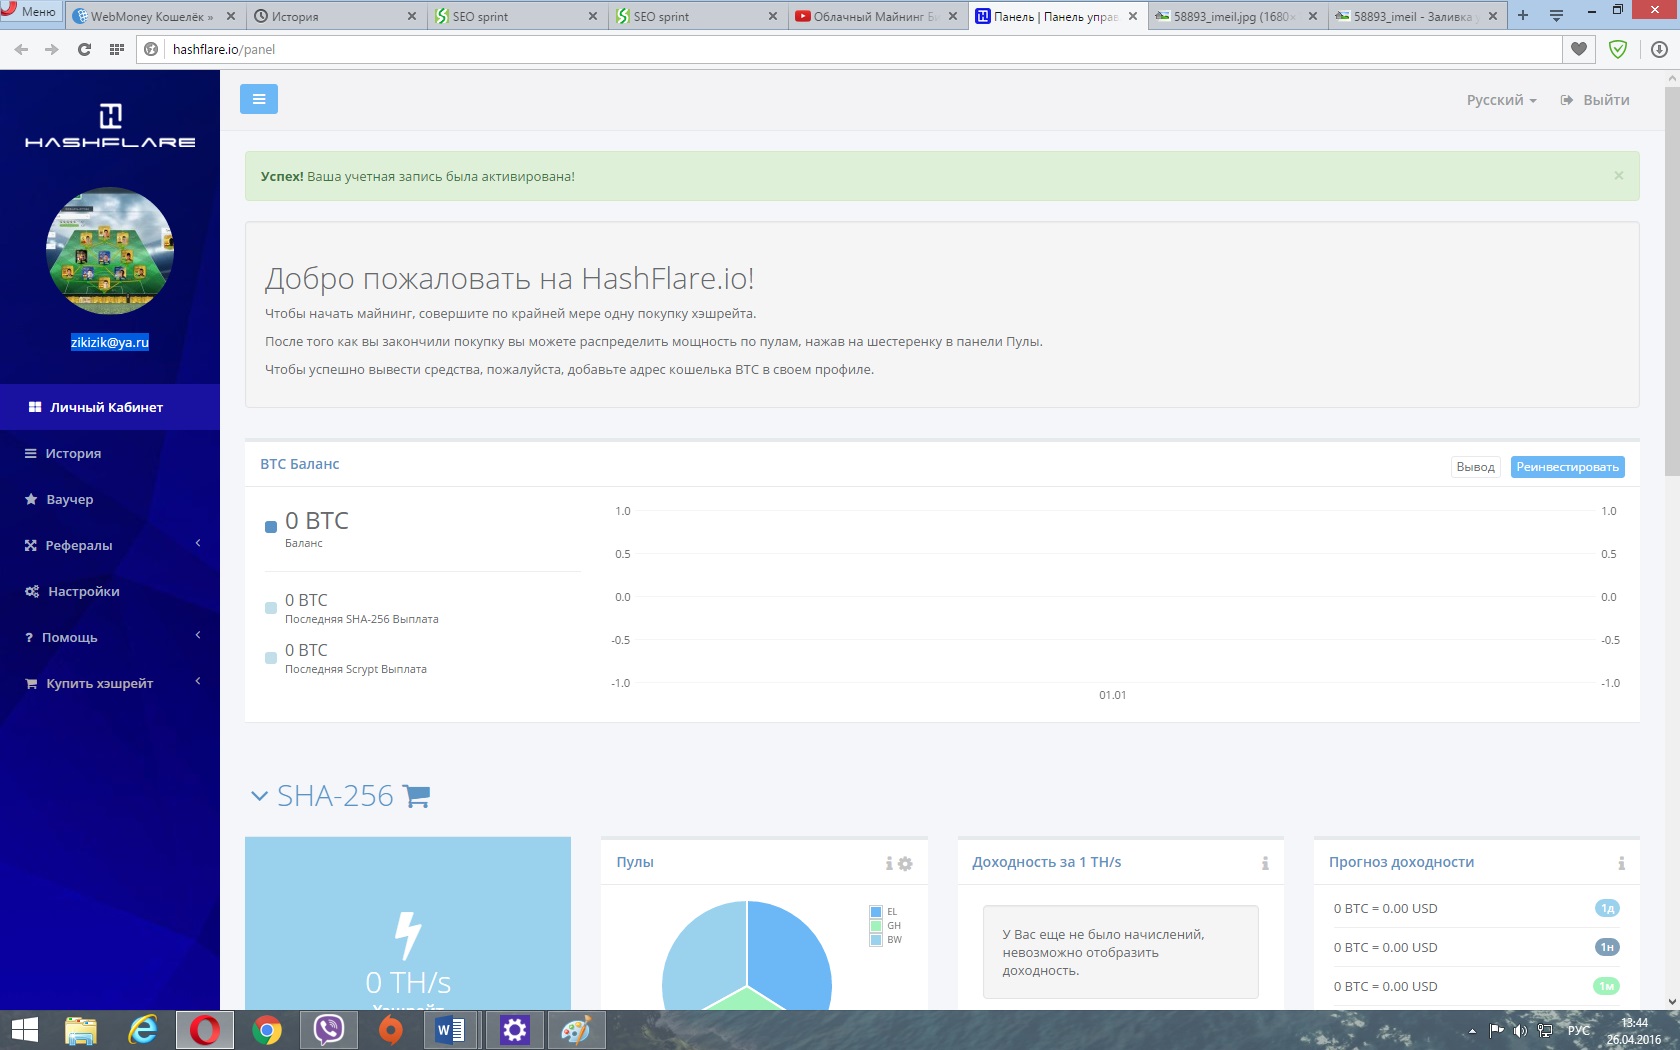Open Microsoft Word from the taskbar
This screenshot has width=1680, height=1050.
pyautogui.click(x=451, y=1030)
